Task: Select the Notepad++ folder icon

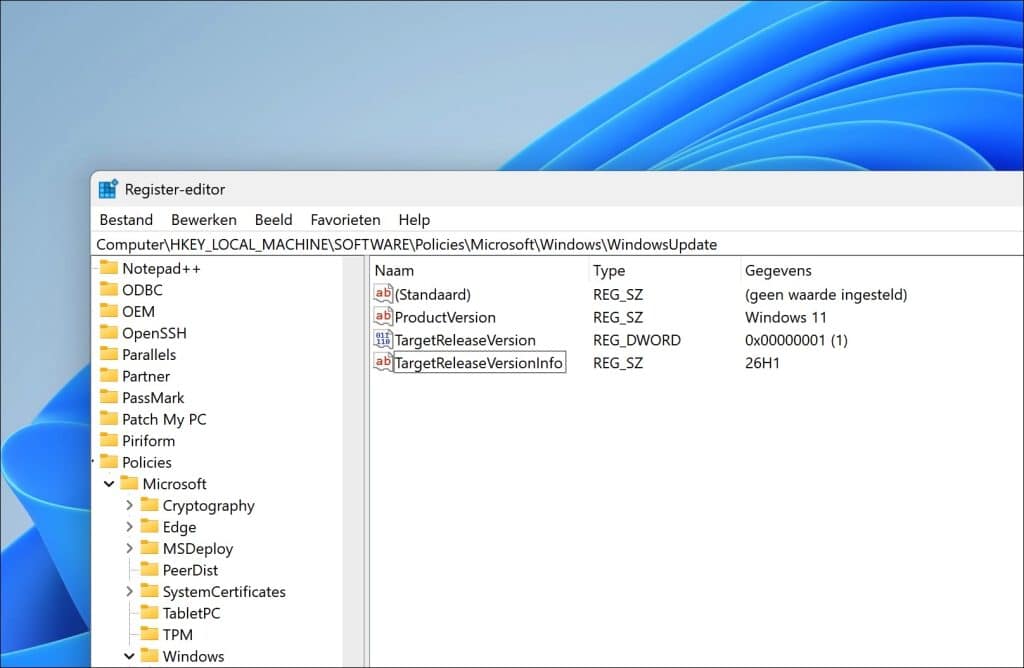Action: (109, 268)
